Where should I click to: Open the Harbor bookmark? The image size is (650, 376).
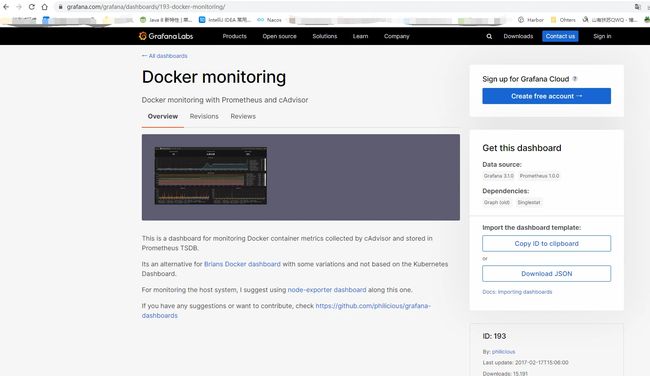[531, 19]
